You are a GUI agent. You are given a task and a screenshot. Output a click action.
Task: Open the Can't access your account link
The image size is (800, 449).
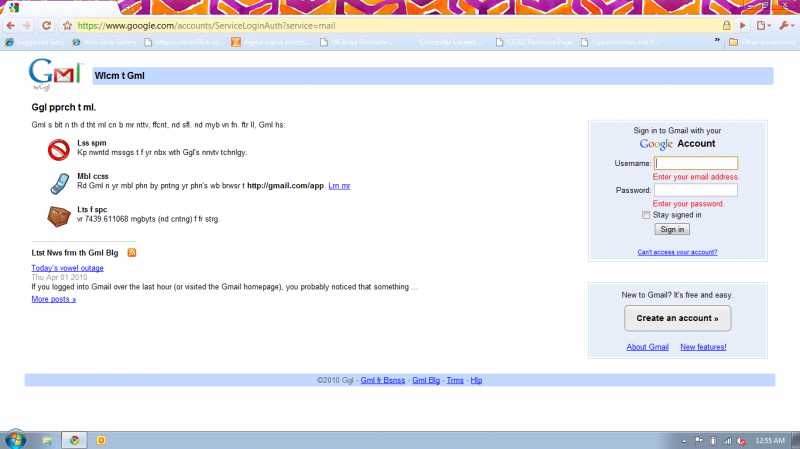pyautogui.click(x=677, y=252)
